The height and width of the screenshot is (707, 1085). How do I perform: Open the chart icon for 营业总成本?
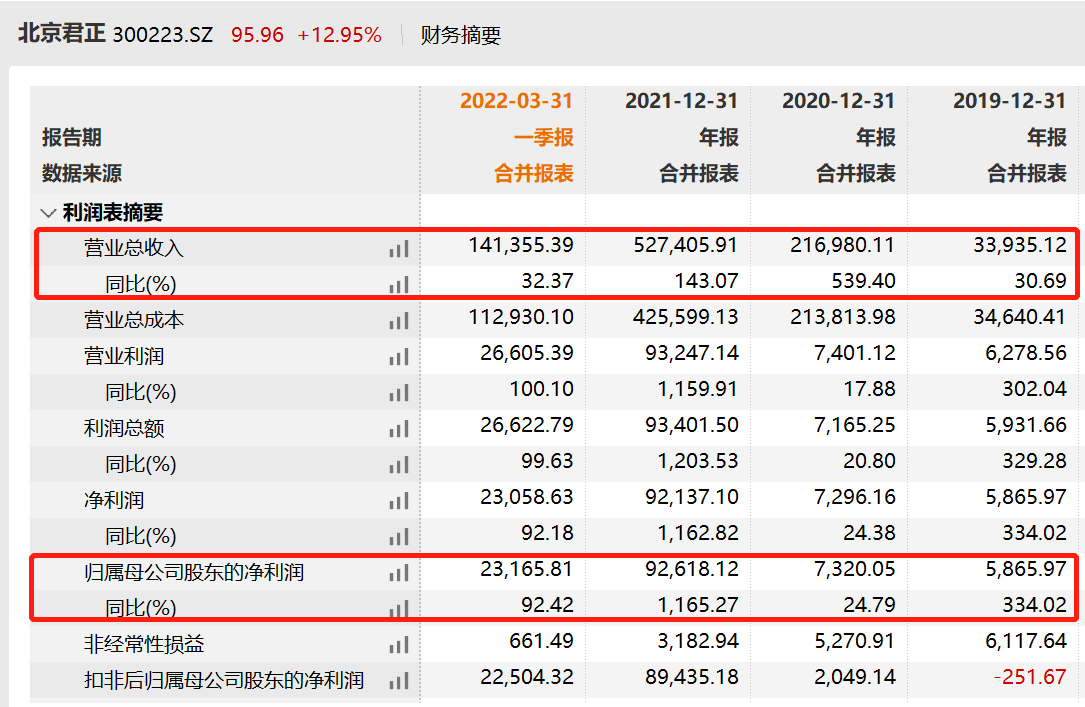(399, 321)
